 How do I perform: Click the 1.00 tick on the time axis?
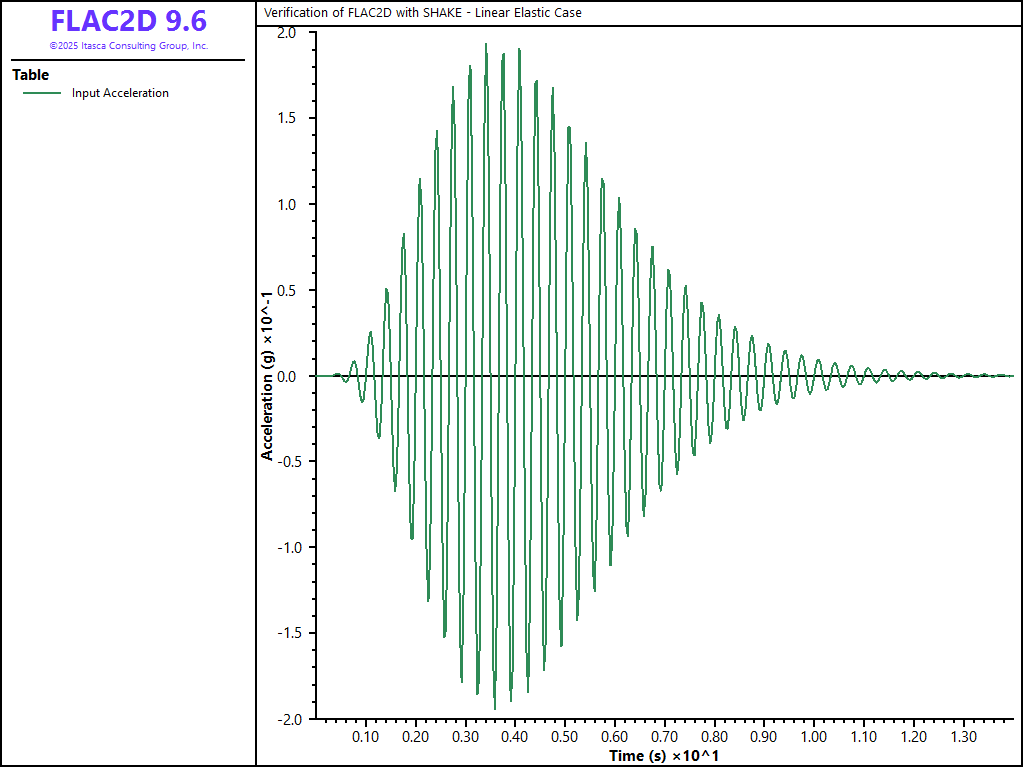coord(815,736)
